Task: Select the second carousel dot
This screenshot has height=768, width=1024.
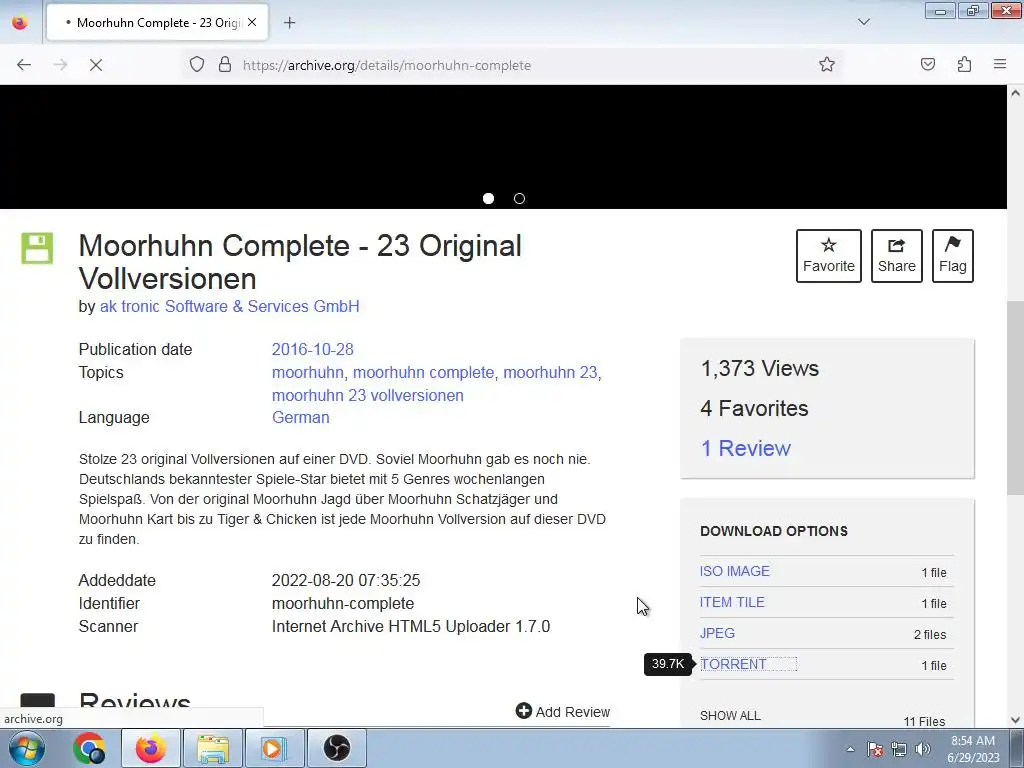Action: pyautogui.click(x=519, y=199)
